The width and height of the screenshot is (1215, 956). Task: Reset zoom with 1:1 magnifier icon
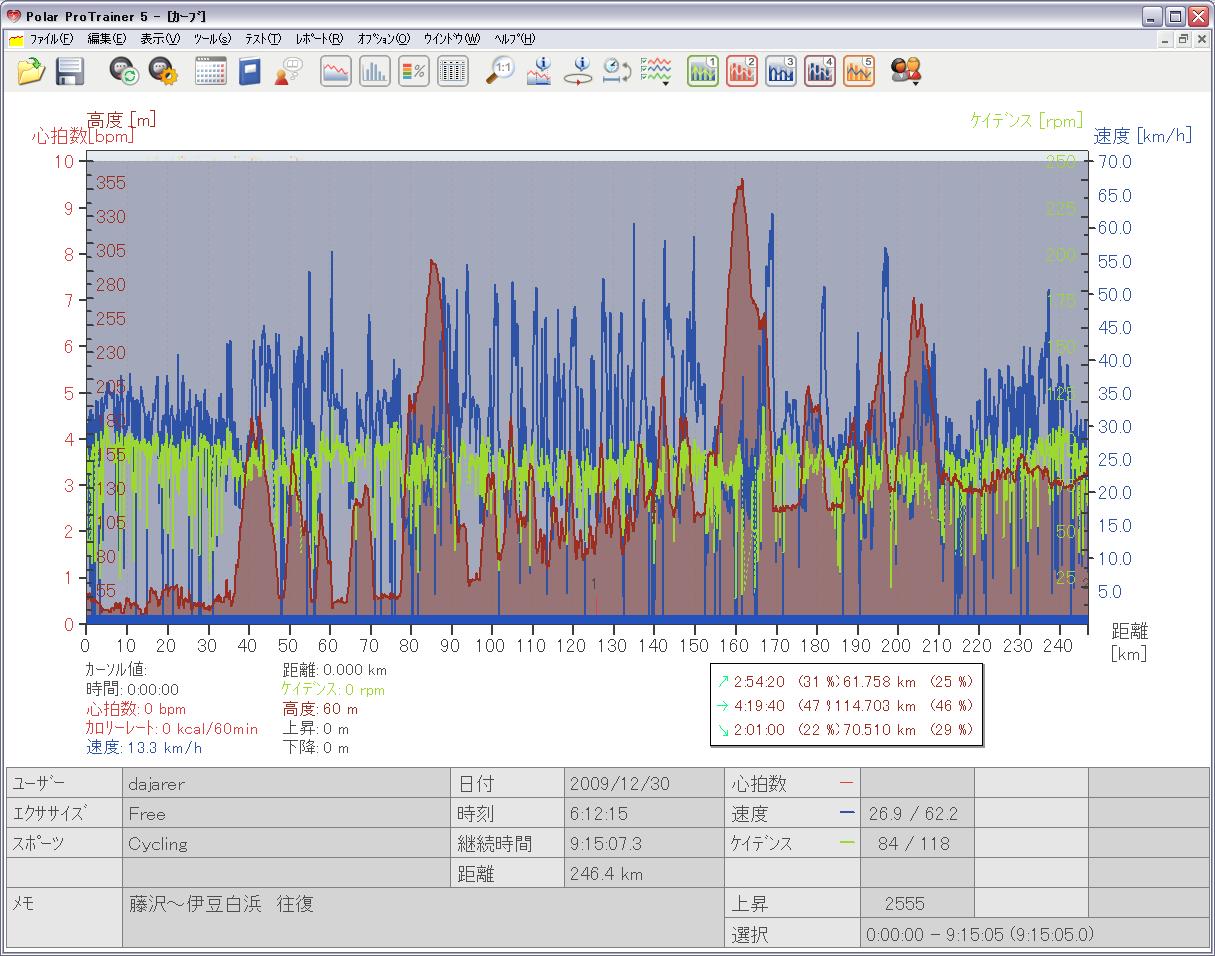coord(500,71)
